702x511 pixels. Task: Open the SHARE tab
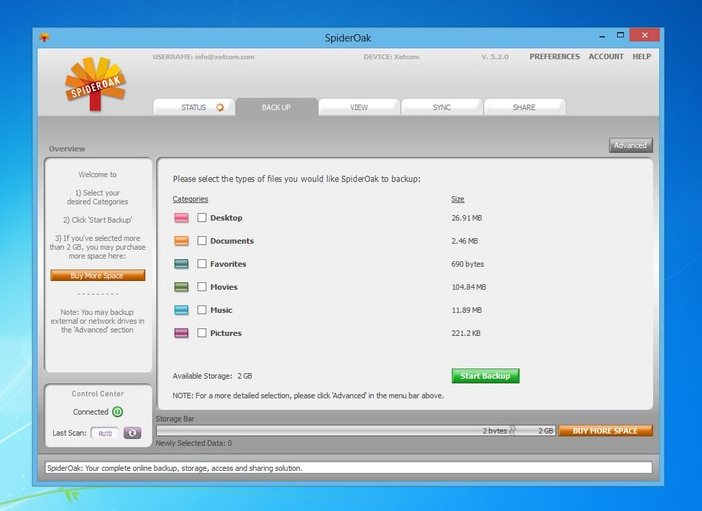[524, 107]
